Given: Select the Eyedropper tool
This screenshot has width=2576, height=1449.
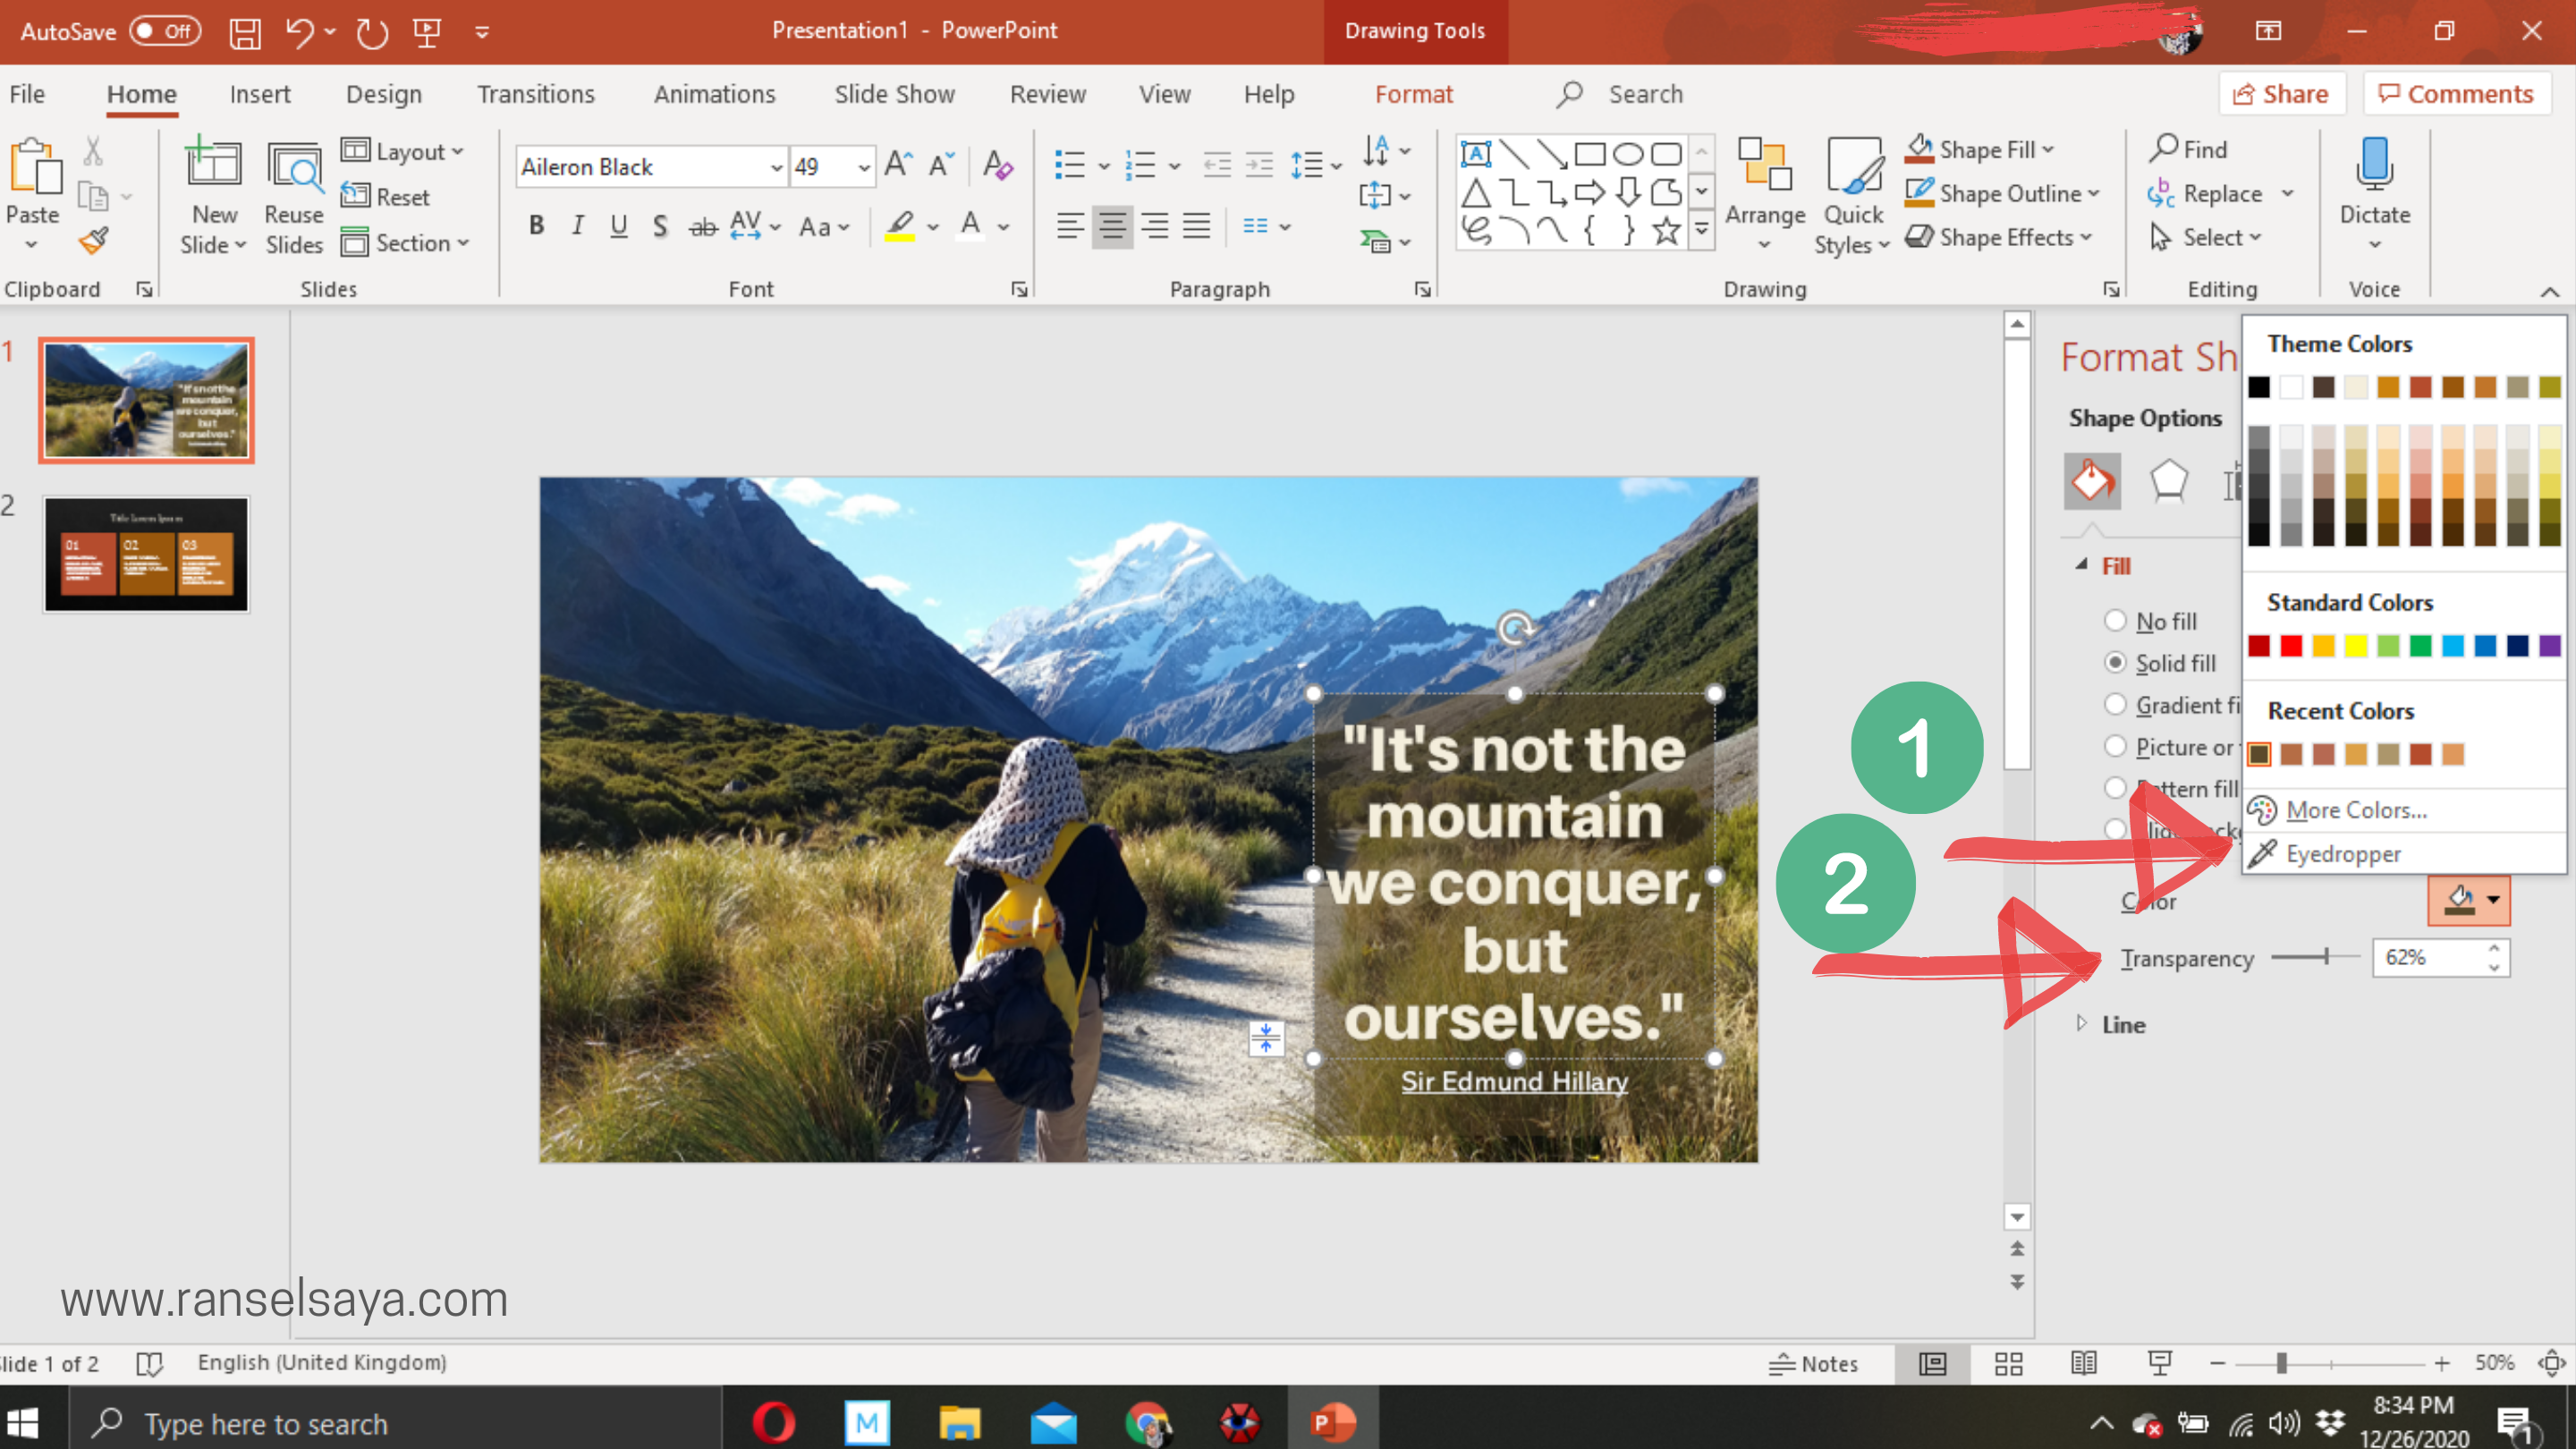Looking at the screenshot, I should 2342,854.
